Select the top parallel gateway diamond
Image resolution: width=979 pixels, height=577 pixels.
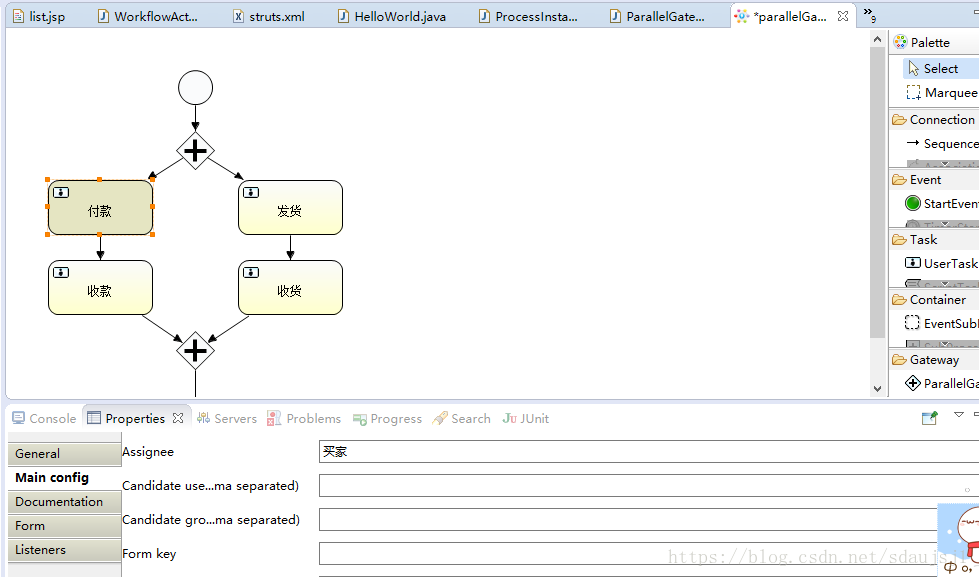195,150
